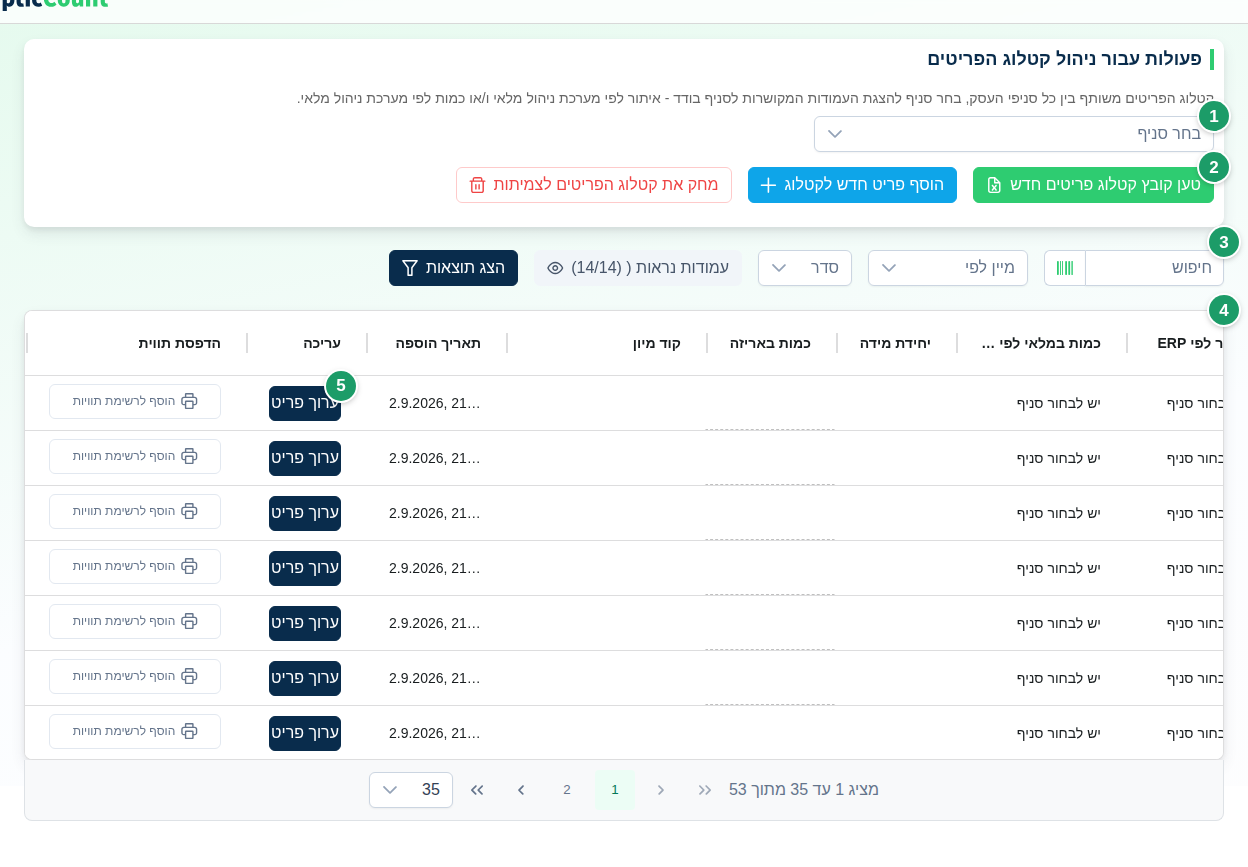Toggle visible columns "עמודות נראות (14/14)"

pyautogui.click(x=638, y=268)
